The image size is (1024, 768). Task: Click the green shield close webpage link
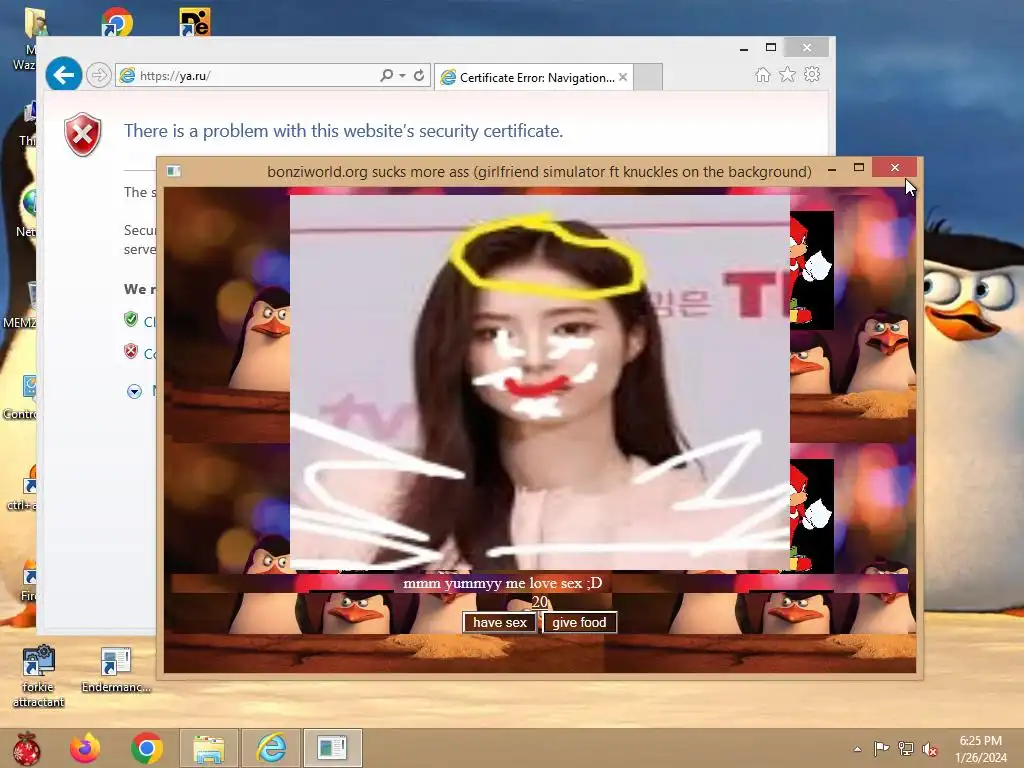pos(131,319)
